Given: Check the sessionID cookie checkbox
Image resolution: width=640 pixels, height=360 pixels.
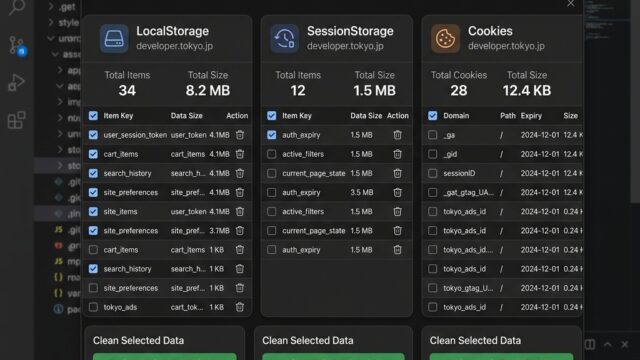Looking at the screenshot, I should pyautogui.click(x=433, y=173).
